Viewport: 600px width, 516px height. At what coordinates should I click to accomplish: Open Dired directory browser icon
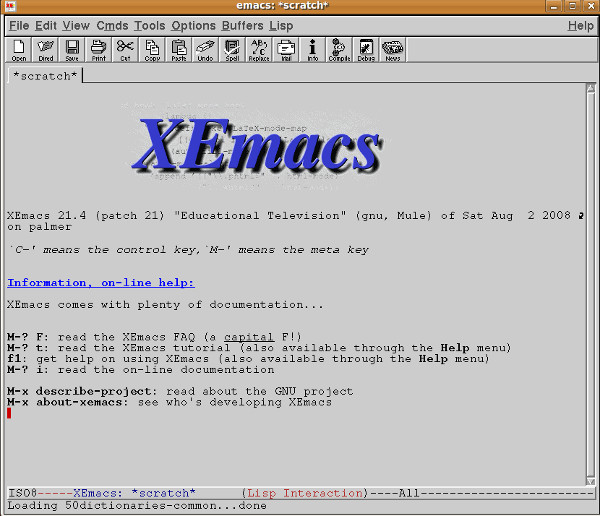(x=46, y=50)
